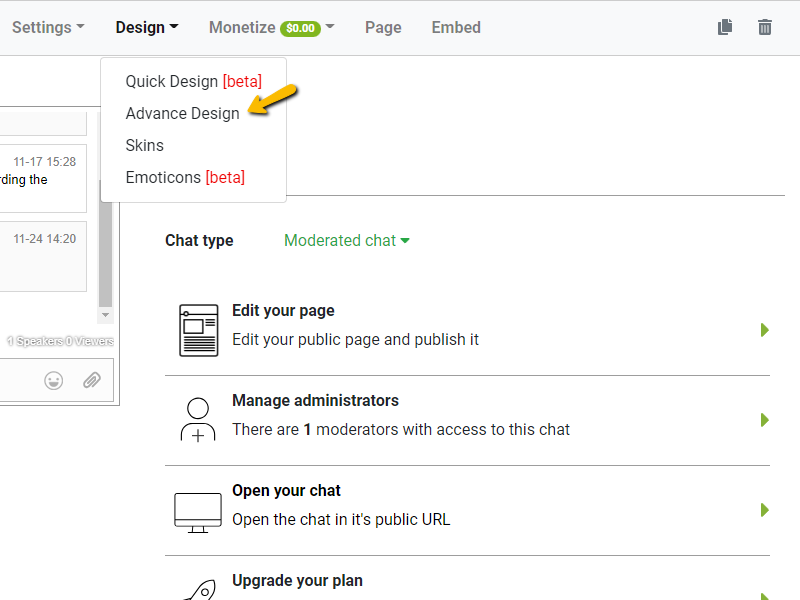800x600 pixels.
Task: Click the duplicate chat copy icon
Action: [725, 28]
